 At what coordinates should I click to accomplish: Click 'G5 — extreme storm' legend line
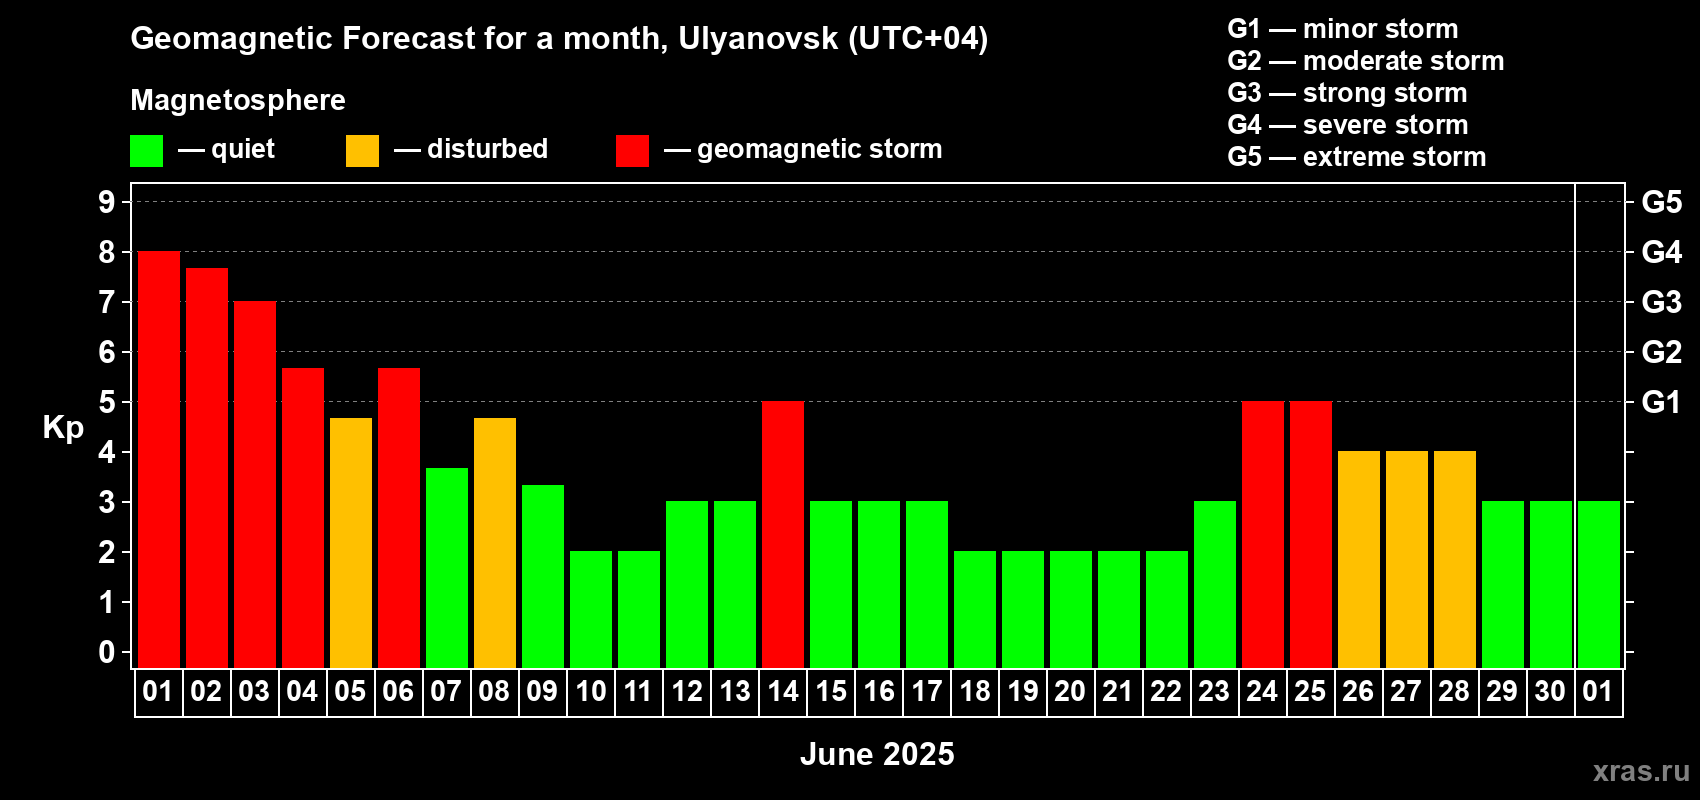(1357, 157)
